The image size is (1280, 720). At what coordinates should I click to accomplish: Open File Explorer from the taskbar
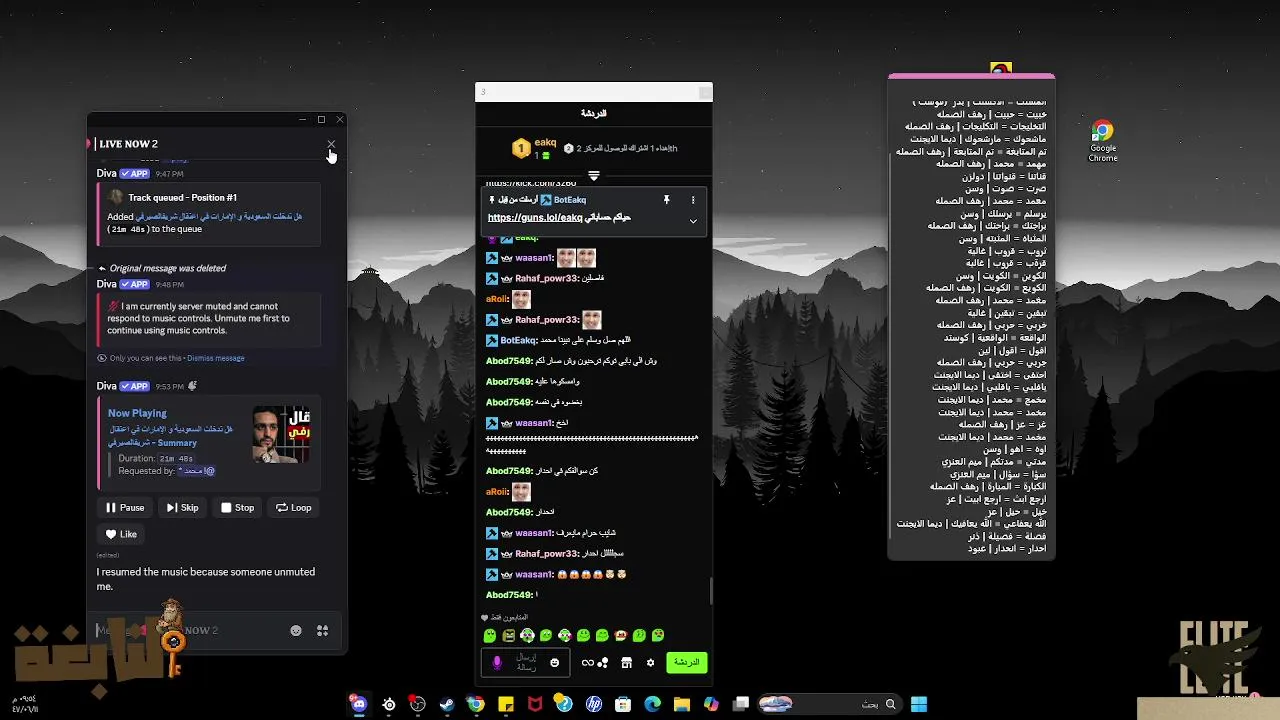(x=682, y=704)
